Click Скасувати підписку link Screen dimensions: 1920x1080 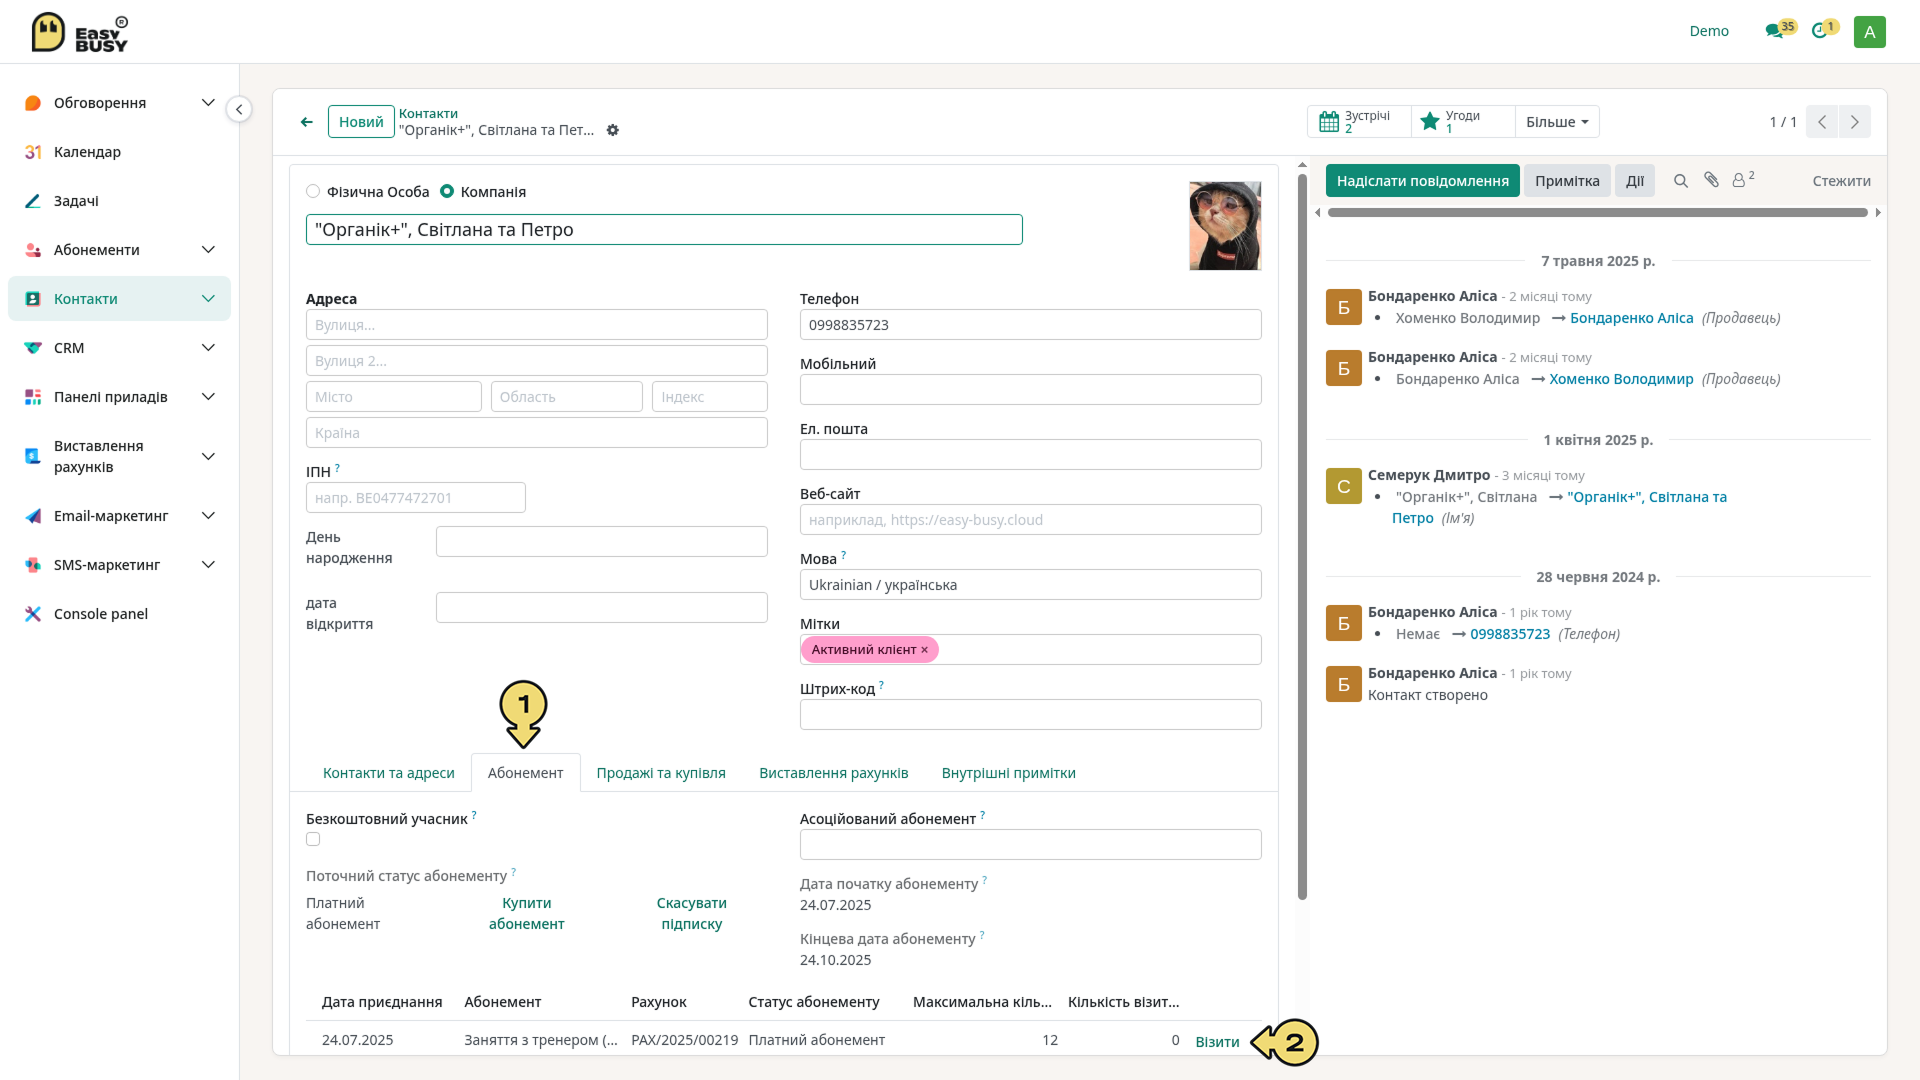click(x=691, y=913)
